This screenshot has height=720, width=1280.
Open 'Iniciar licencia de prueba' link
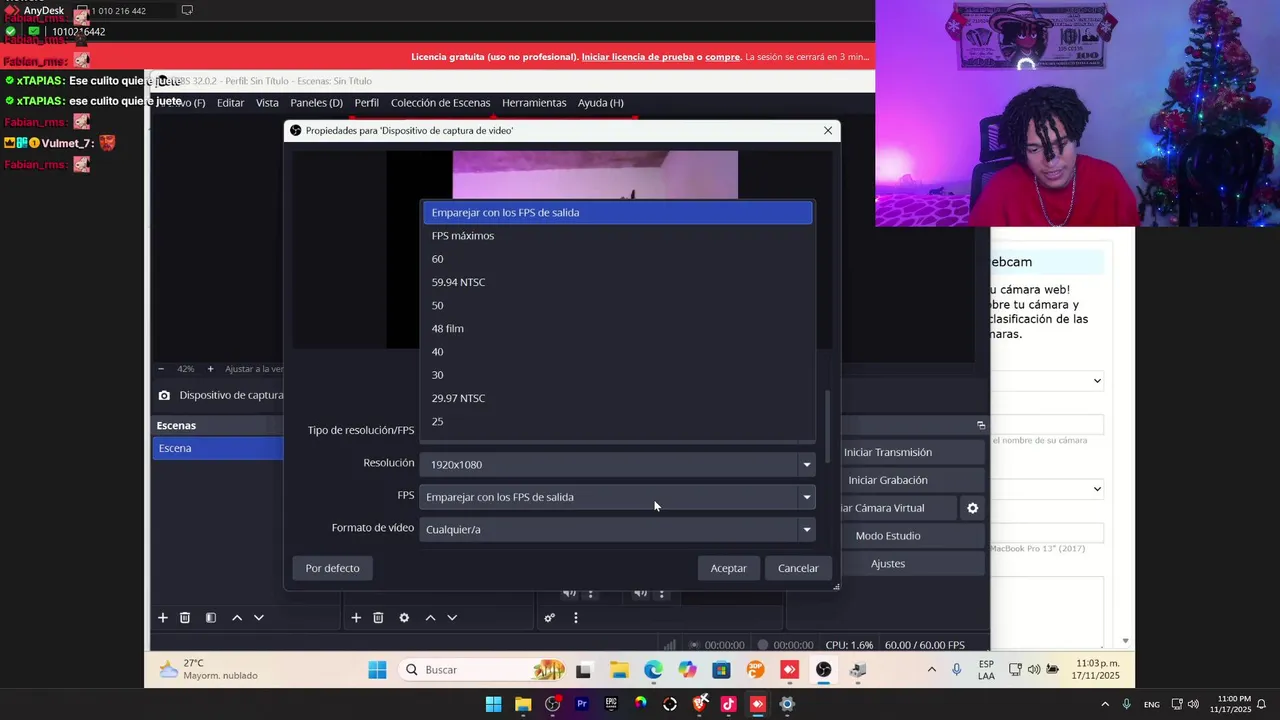(638, 57)
